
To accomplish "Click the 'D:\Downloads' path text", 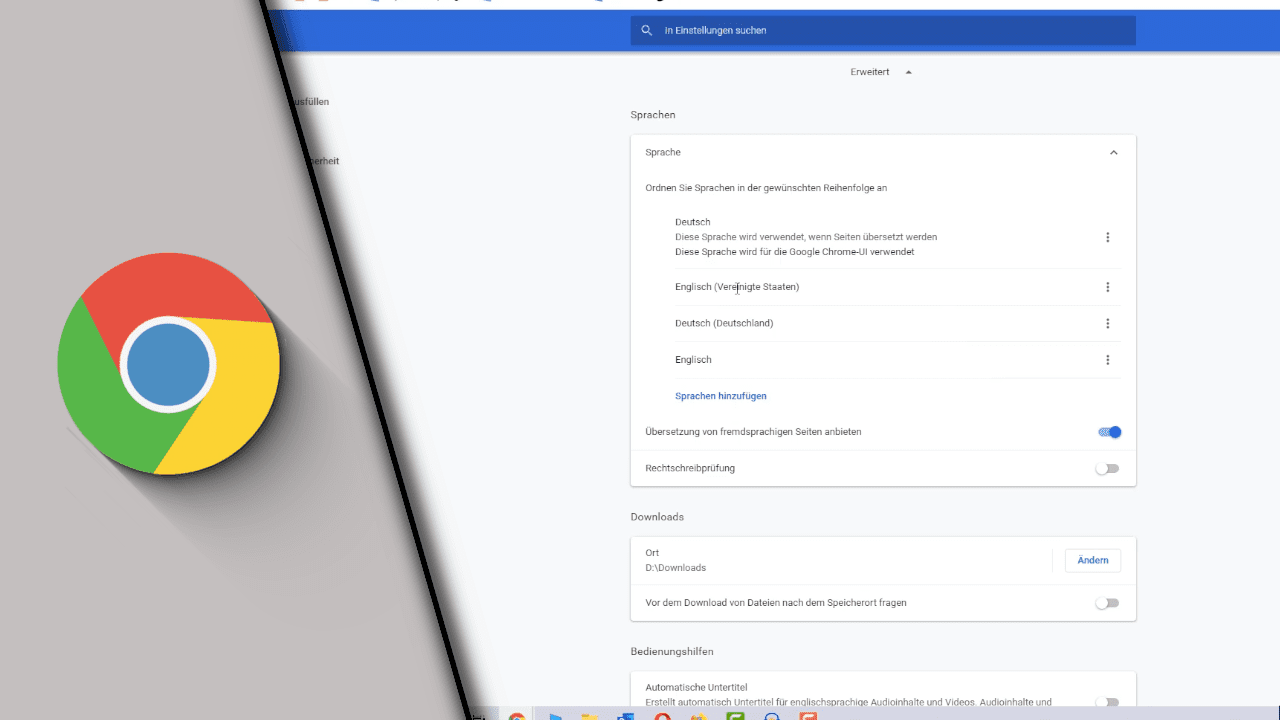I will tap(676, 568).
